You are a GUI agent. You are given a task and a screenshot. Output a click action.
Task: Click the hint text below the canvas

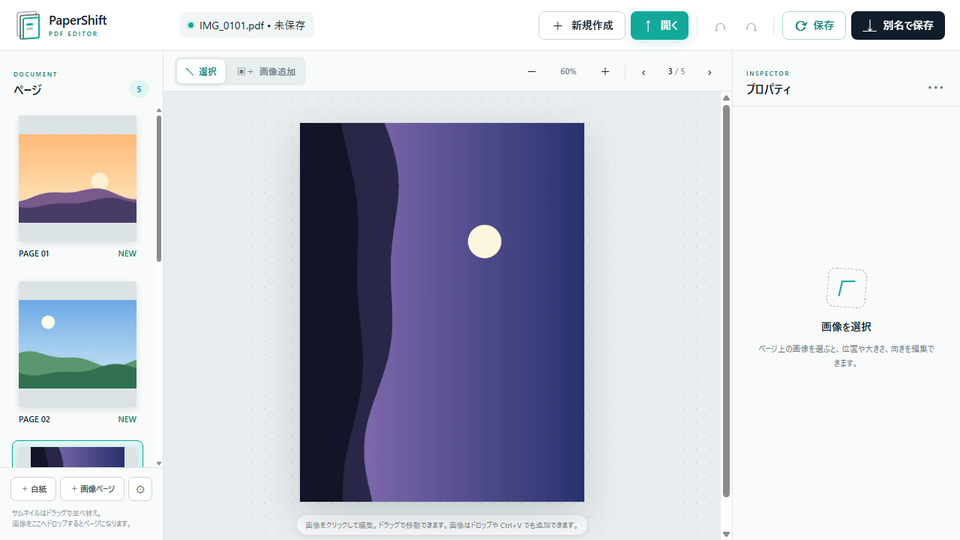(442, 525)
